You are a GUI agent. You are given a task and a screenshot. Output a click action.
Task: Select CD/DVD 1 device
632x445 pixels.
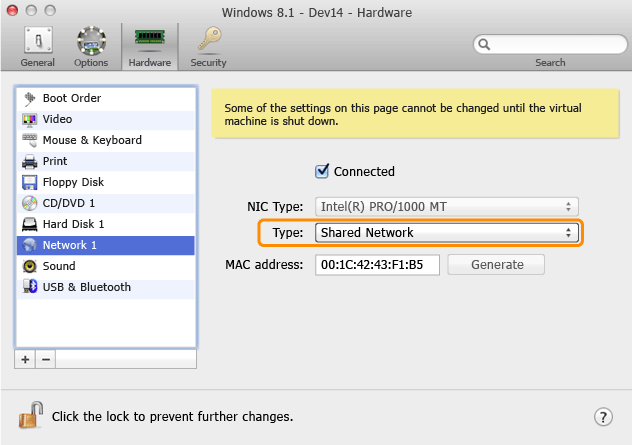(106, 203)
